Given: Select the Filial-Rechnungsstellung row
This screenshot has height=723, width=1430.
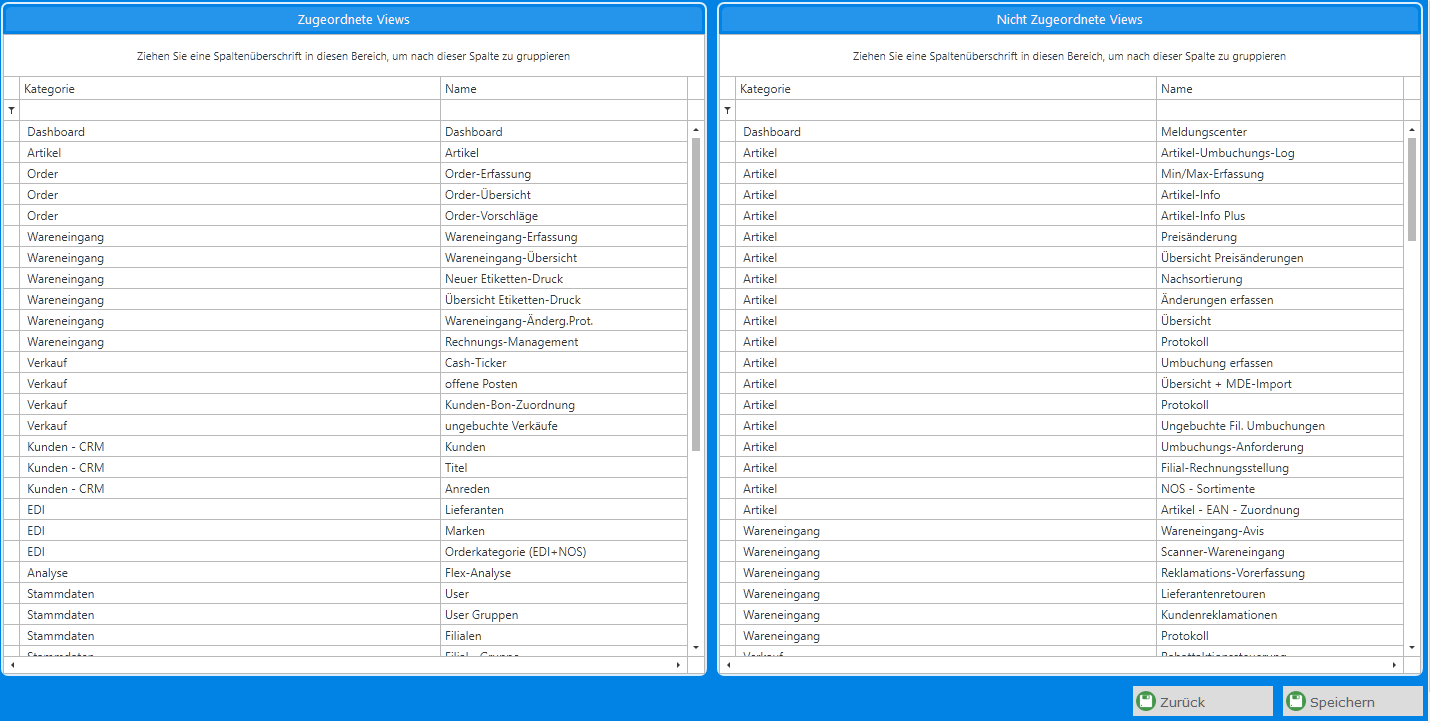Looking at the screenshot, I should point(1062,468).
